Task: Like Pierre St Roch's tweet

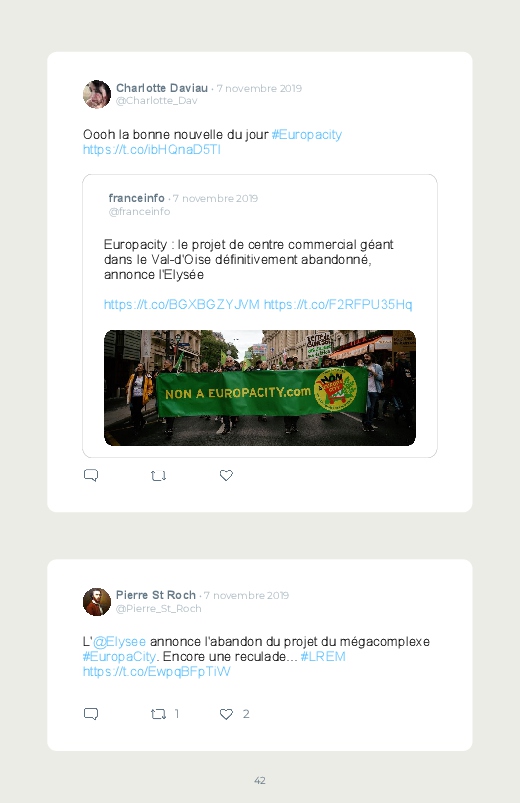Action: 226,714
